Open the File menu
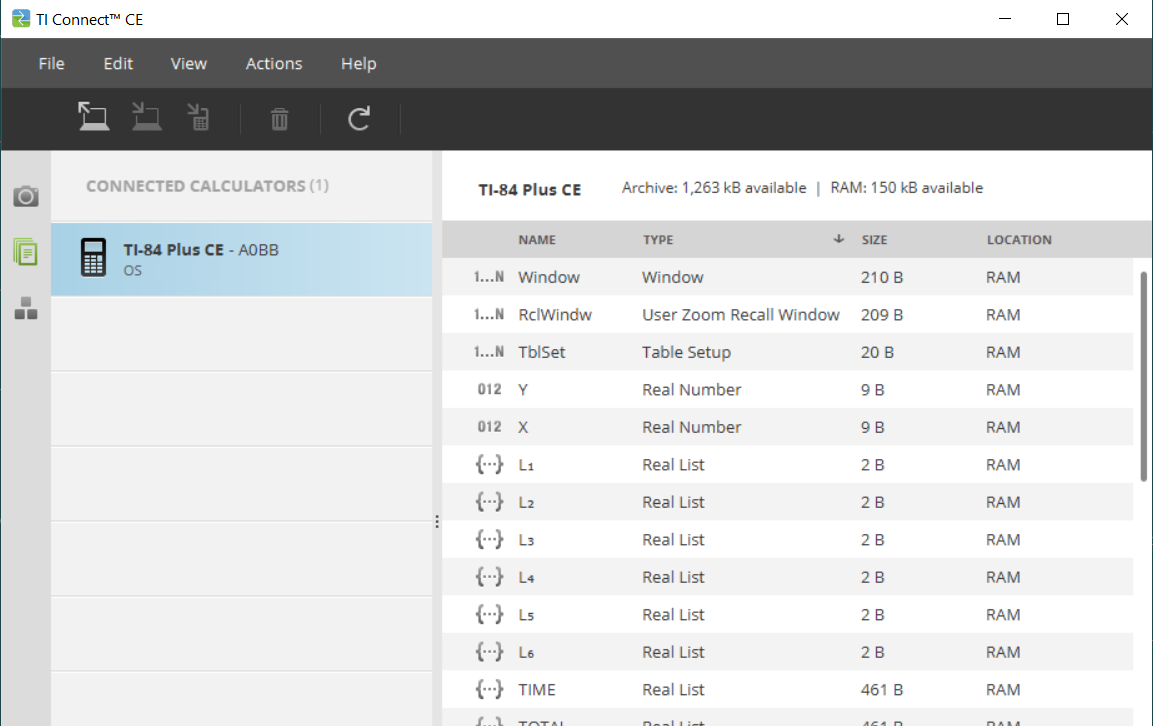The image size is (1153, 726). click(x=51, y=64)
